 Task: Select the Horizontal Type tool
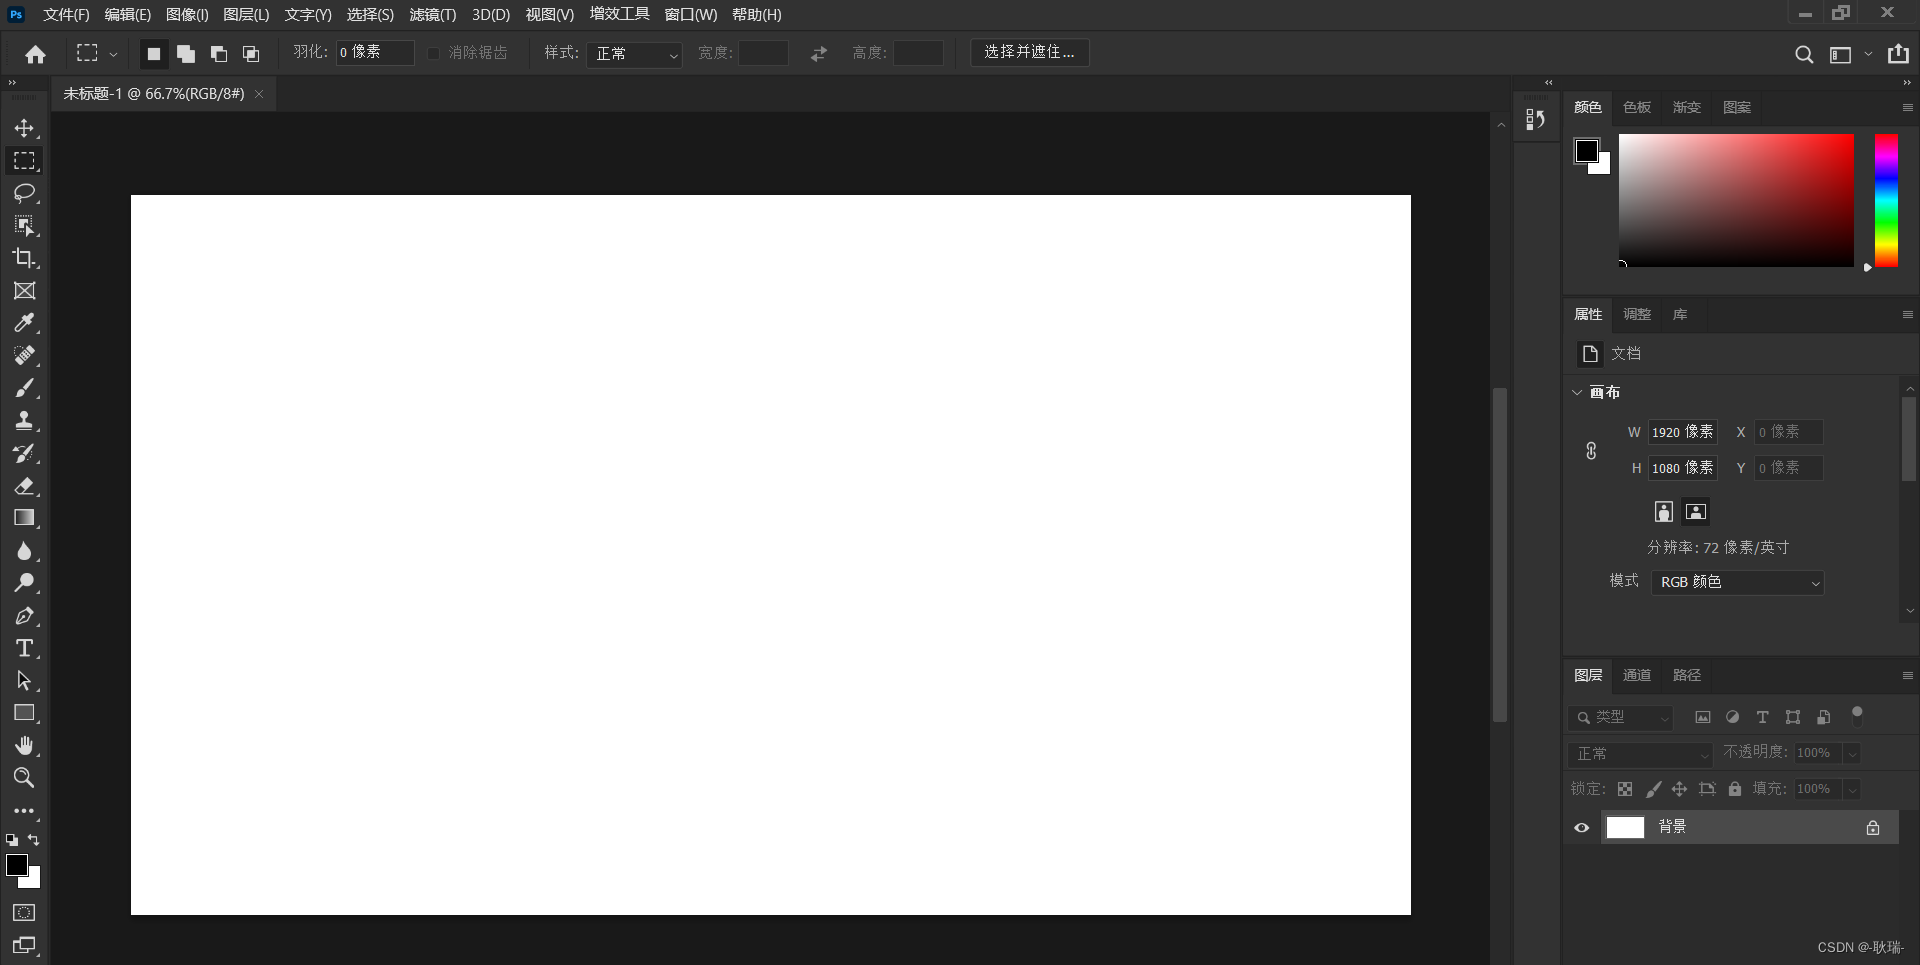click(24, 648)
